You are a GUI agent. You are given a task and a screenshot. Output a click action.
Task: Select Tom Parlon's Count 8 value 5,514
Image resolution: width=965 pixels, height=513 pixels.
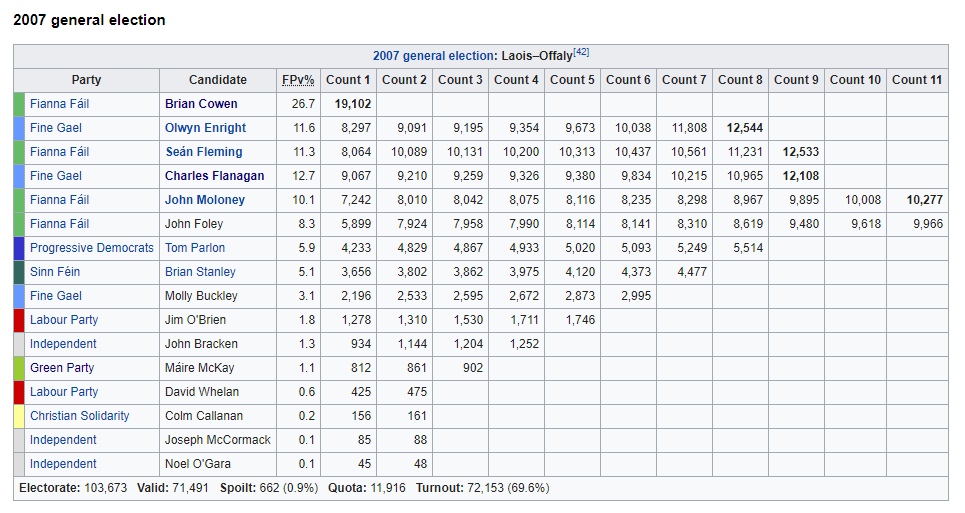tap(748, 248)
